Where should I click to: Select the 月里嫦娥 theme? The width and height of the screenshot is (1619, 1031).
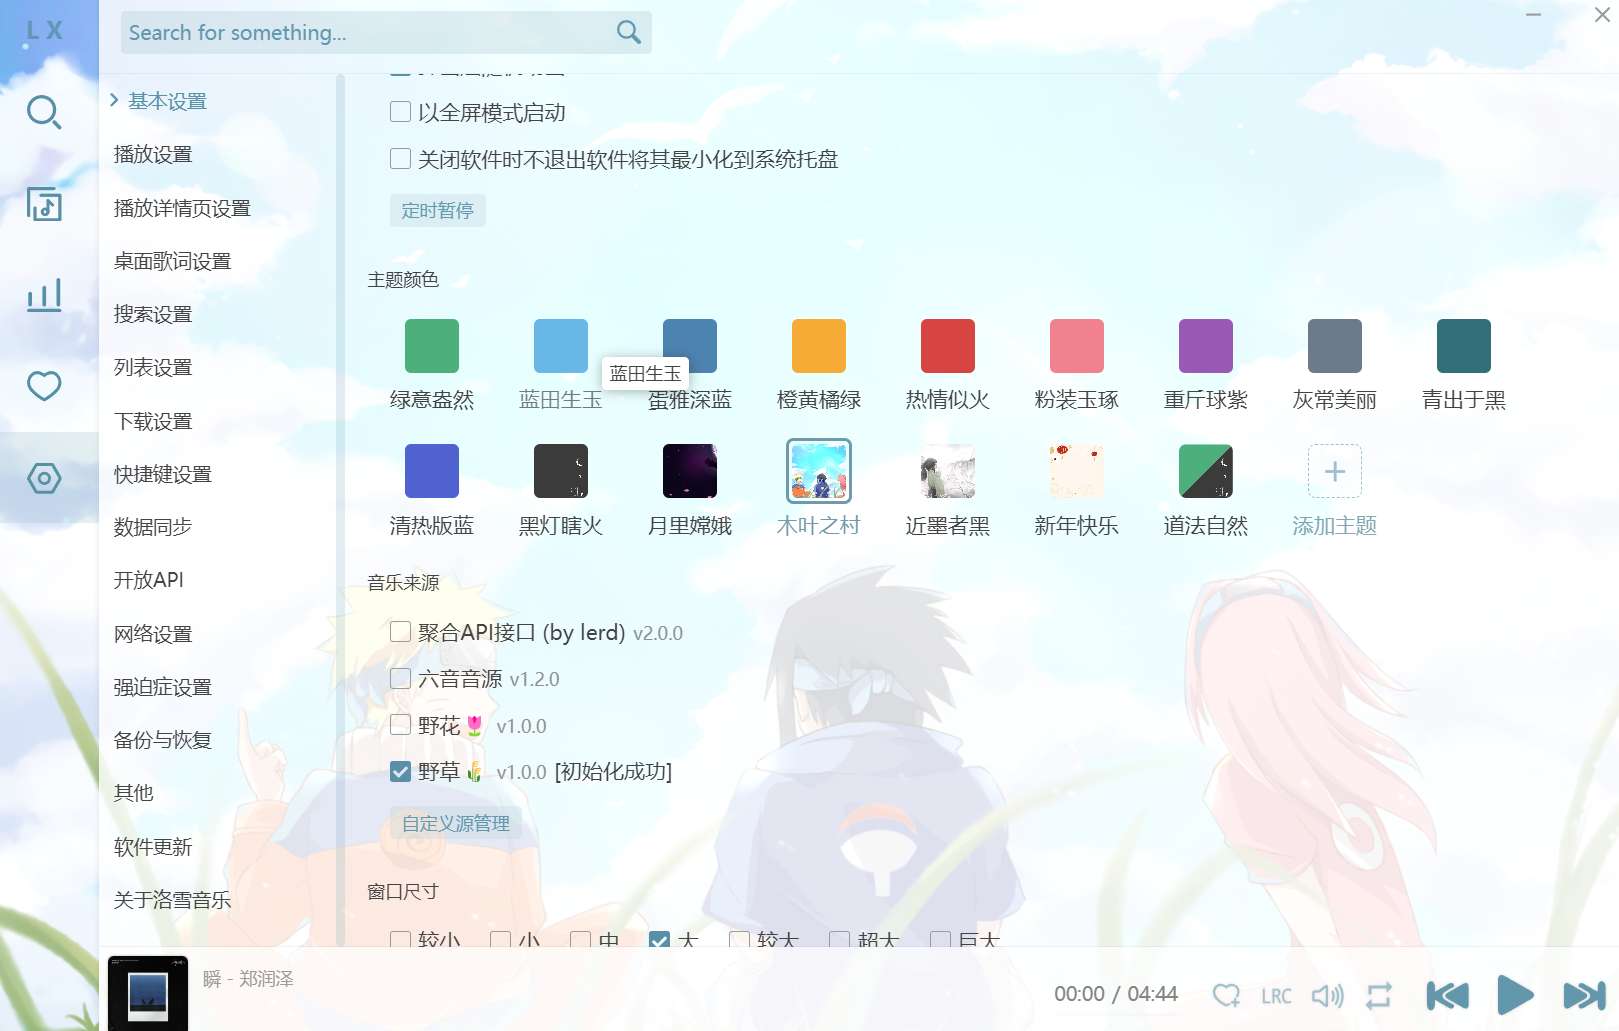pyautogui.click(x=690, y=471)
